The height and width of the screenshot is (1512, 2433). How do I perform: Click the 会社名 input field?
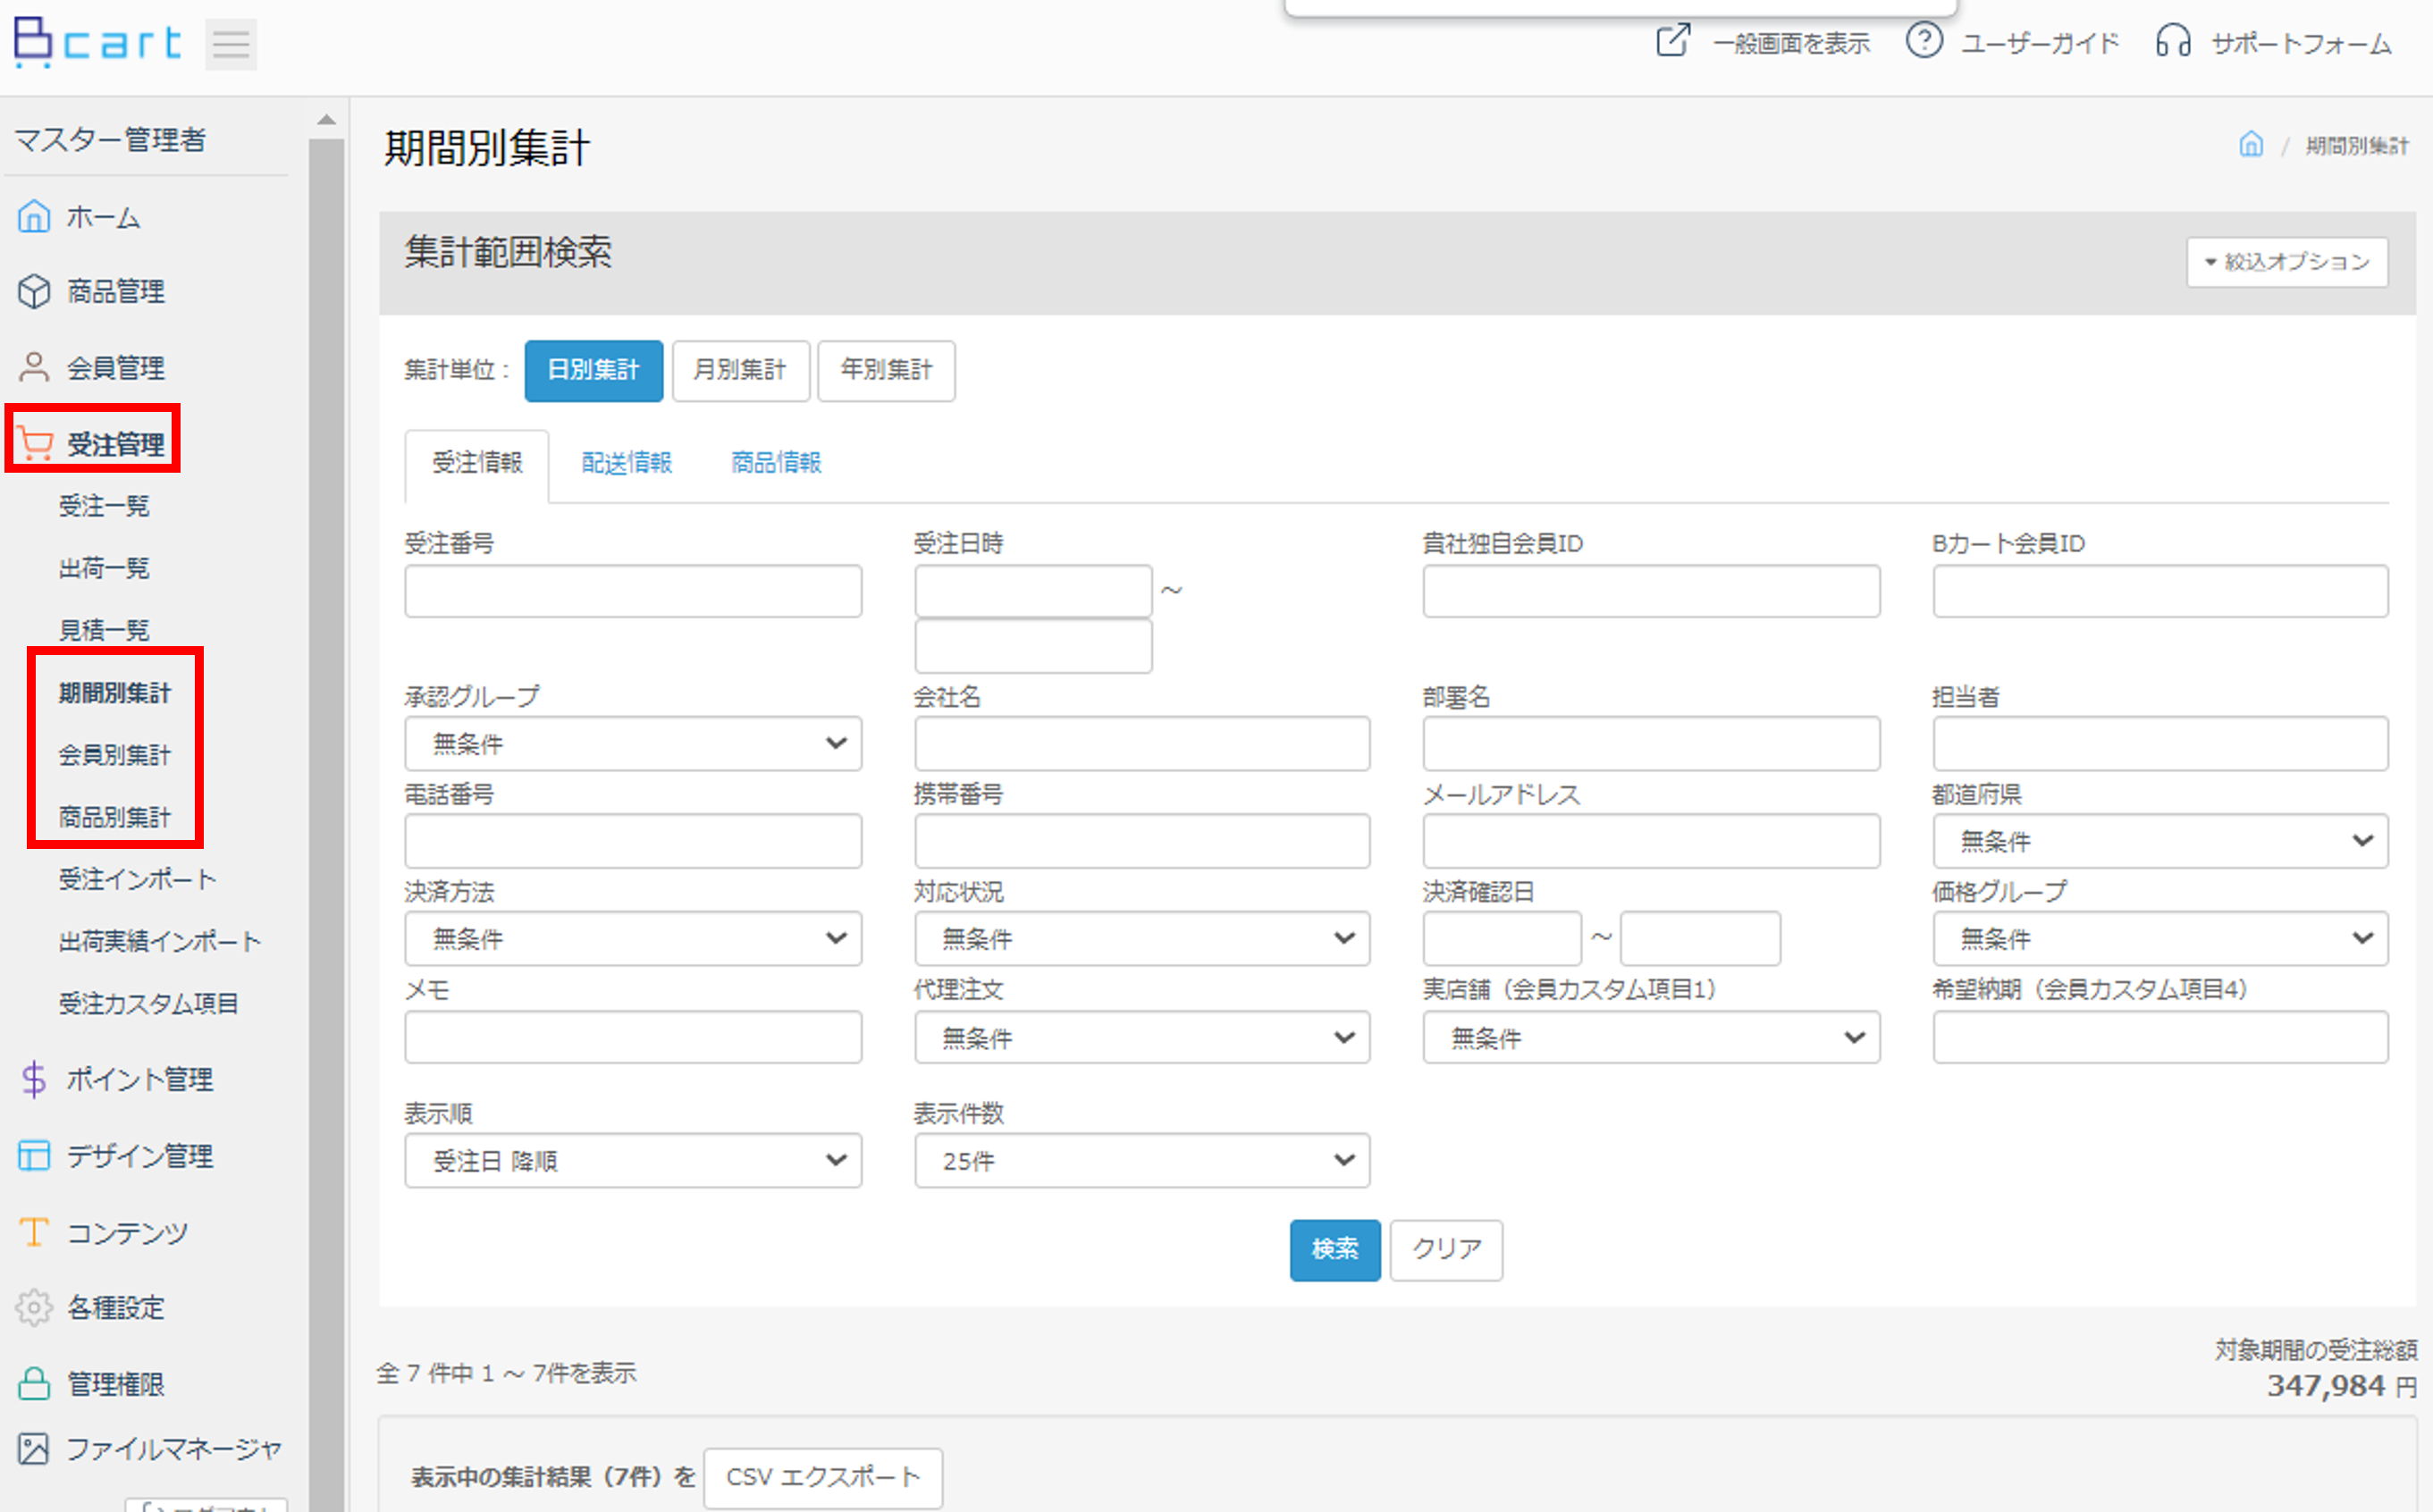point(1142,743)
